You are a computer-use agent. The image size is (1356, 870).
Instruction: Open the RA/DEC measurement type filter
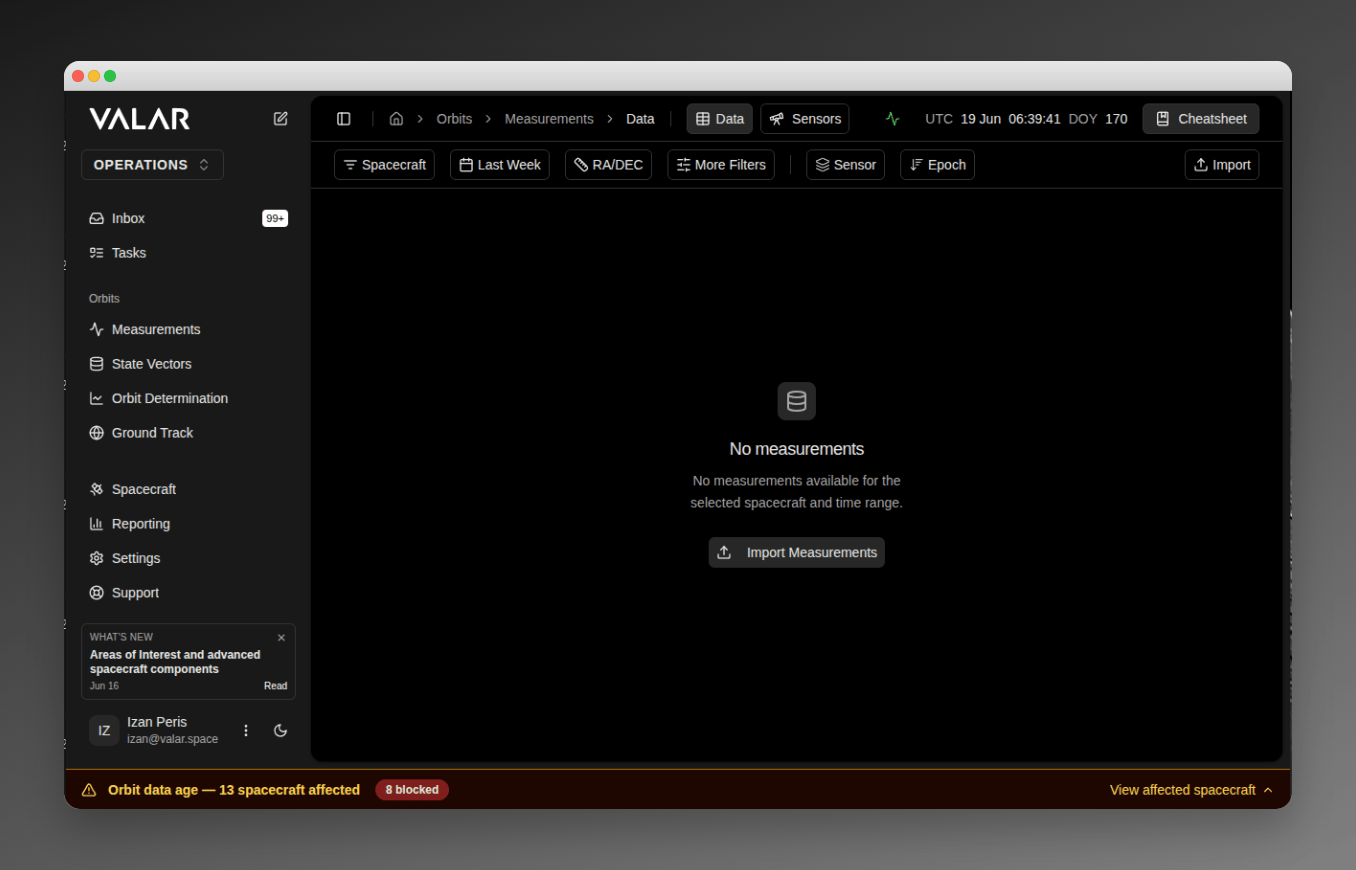(609, 165)
